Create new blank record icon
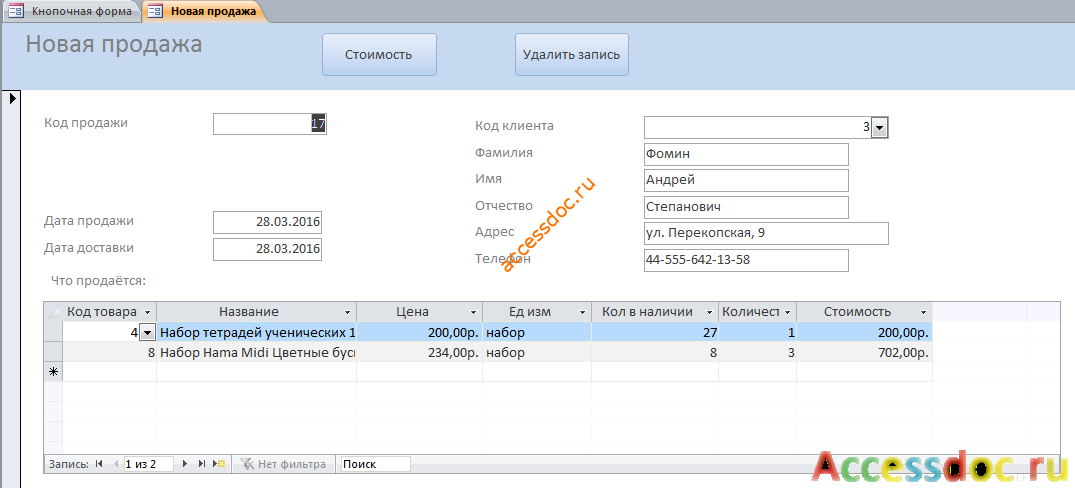 pos(219,464)
